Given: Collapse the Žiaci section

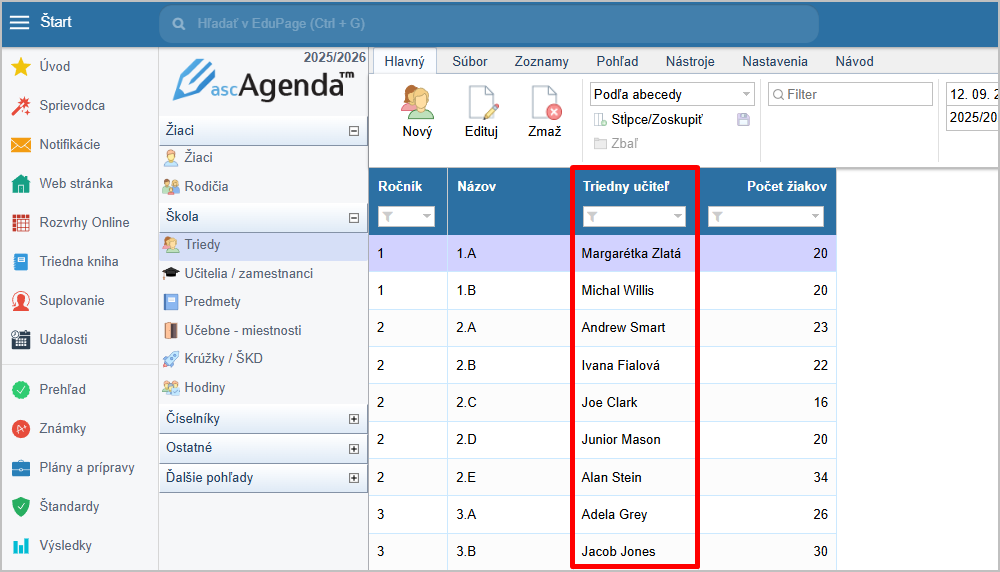Looking at the screenshot, I should (x=353, y=131).
